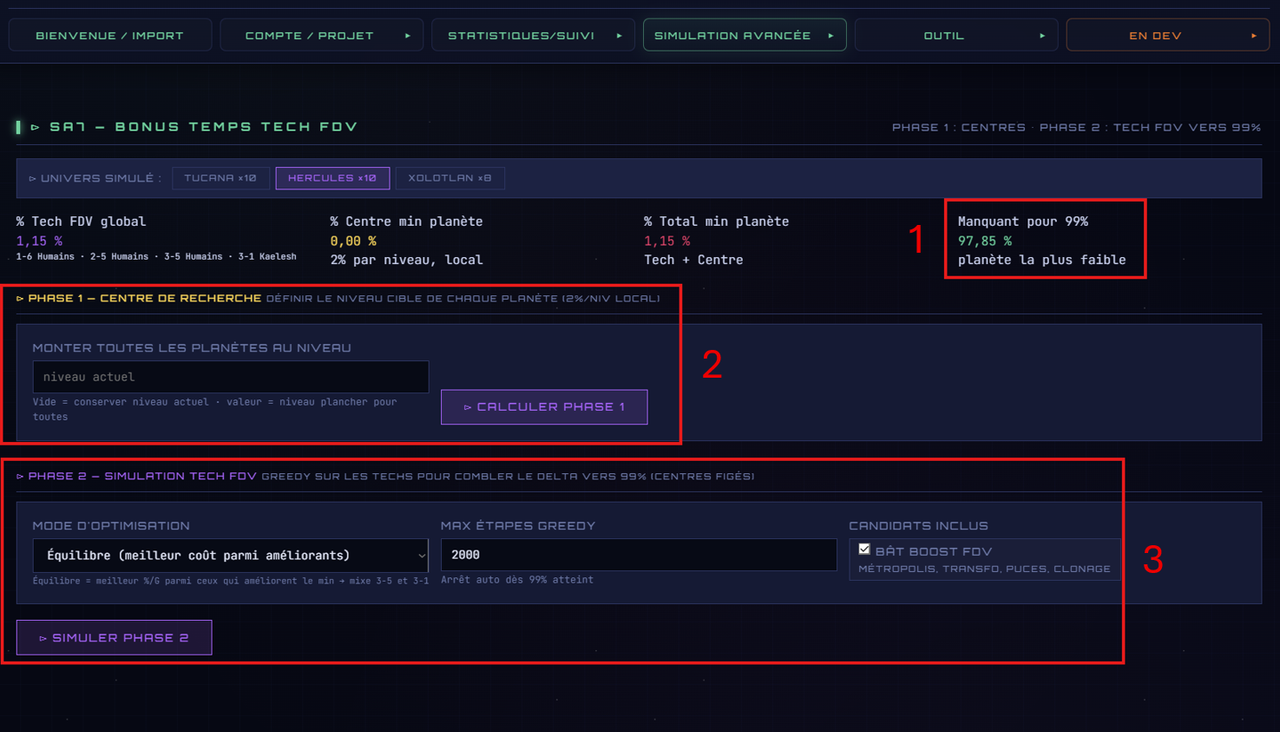Viewport: 1280px width, 732px height.
Task: Click the niveau actuel input field
Action: [x=231, y=377]
